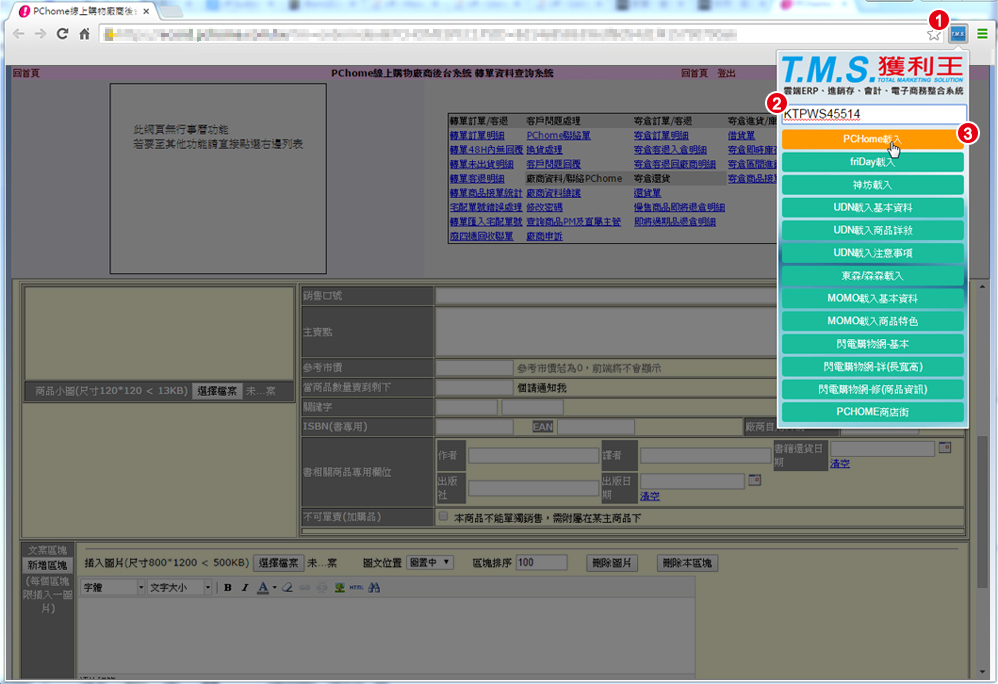
Task: Click the friDay載入 button
Action: [871, 162]
